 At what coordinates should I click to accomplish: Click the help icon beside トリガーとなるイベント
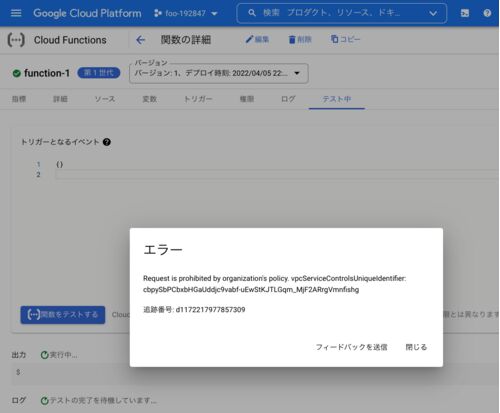pos(107,142)
